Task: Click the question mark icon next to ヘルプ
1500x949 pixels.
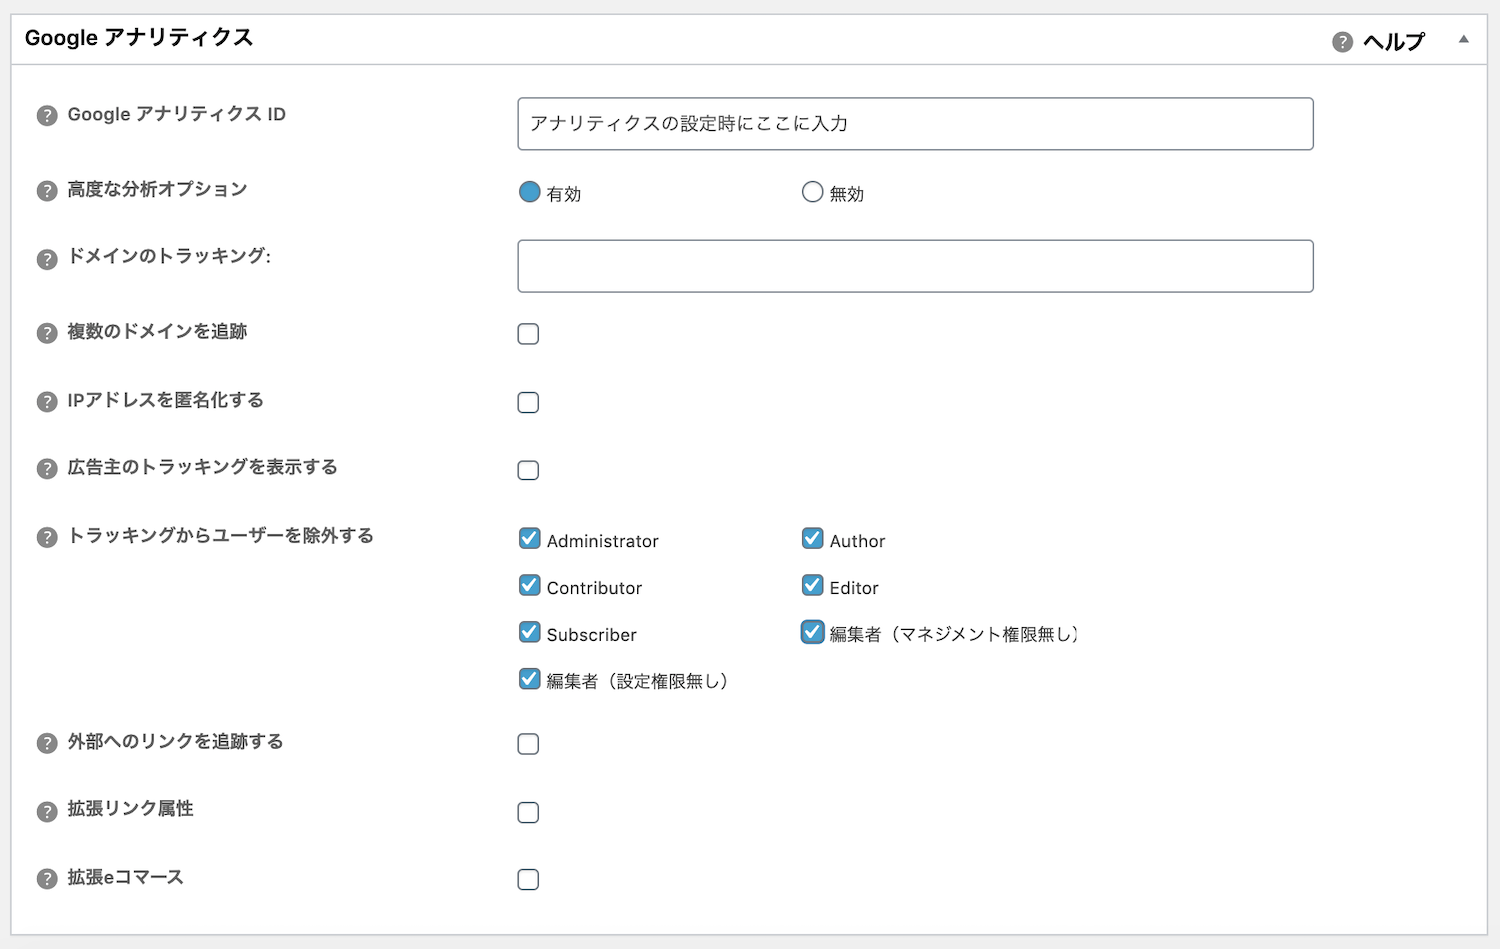Action: (x=1343, y=42)
